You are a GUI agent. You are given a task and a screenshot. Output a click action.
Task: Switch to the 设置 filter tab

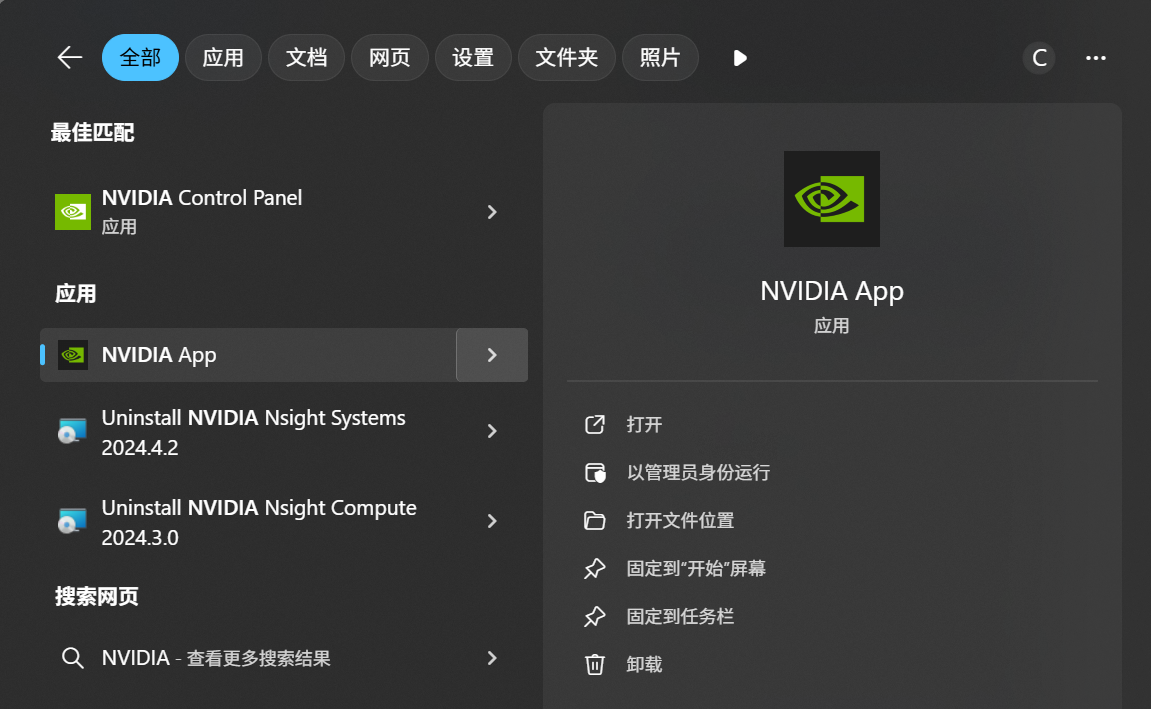pyautogui.click(x=473, y=57)
